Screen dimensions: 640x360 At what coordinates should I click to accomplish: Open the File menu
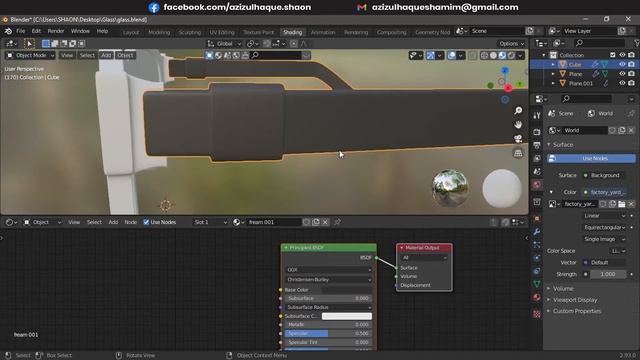(20, 31)
